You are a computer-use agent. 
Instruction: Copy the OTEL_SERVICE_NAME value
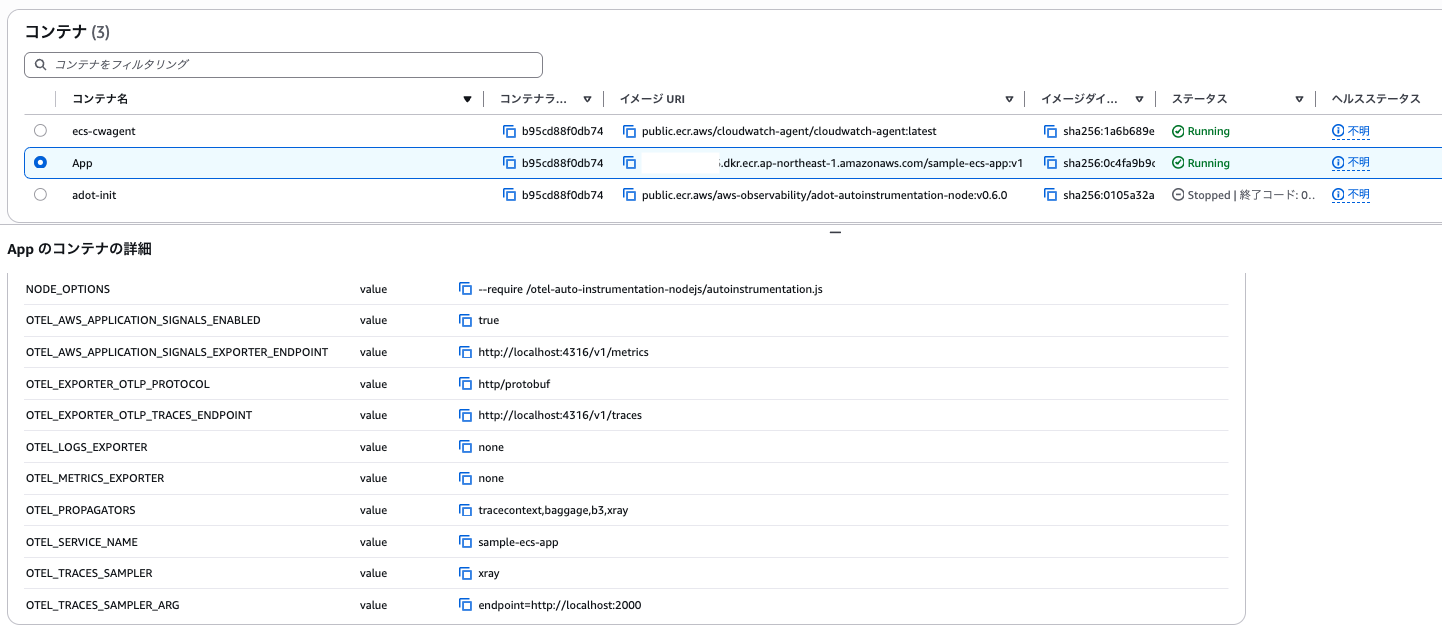465,542
